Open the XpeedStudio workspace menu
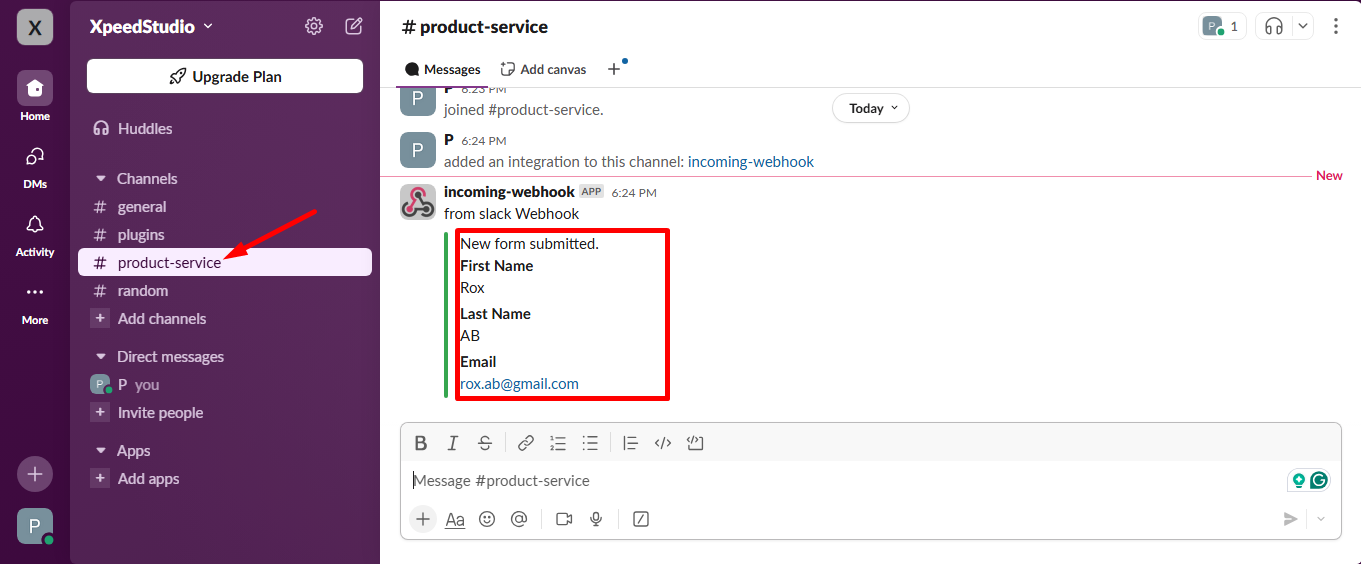The image size is (1361, 564). [151, 27]
